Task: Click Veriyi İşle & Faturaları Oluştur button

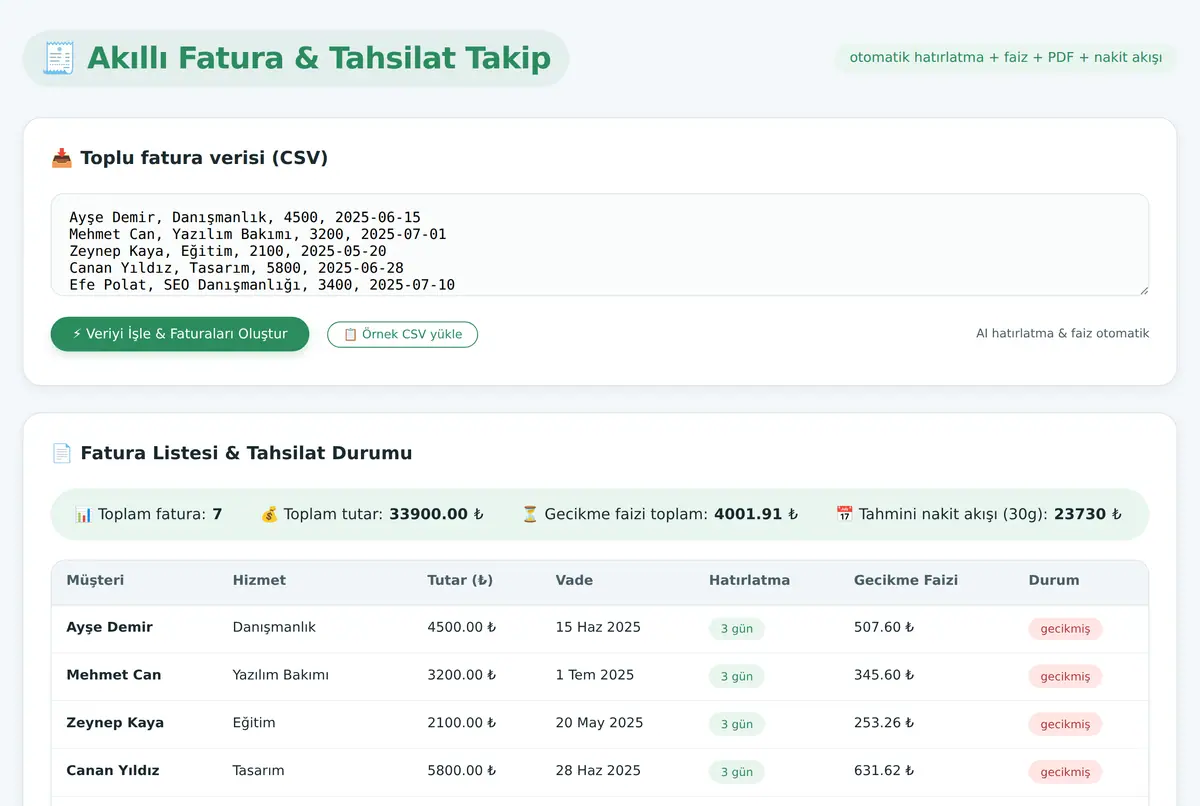Action: pos(180,334)
